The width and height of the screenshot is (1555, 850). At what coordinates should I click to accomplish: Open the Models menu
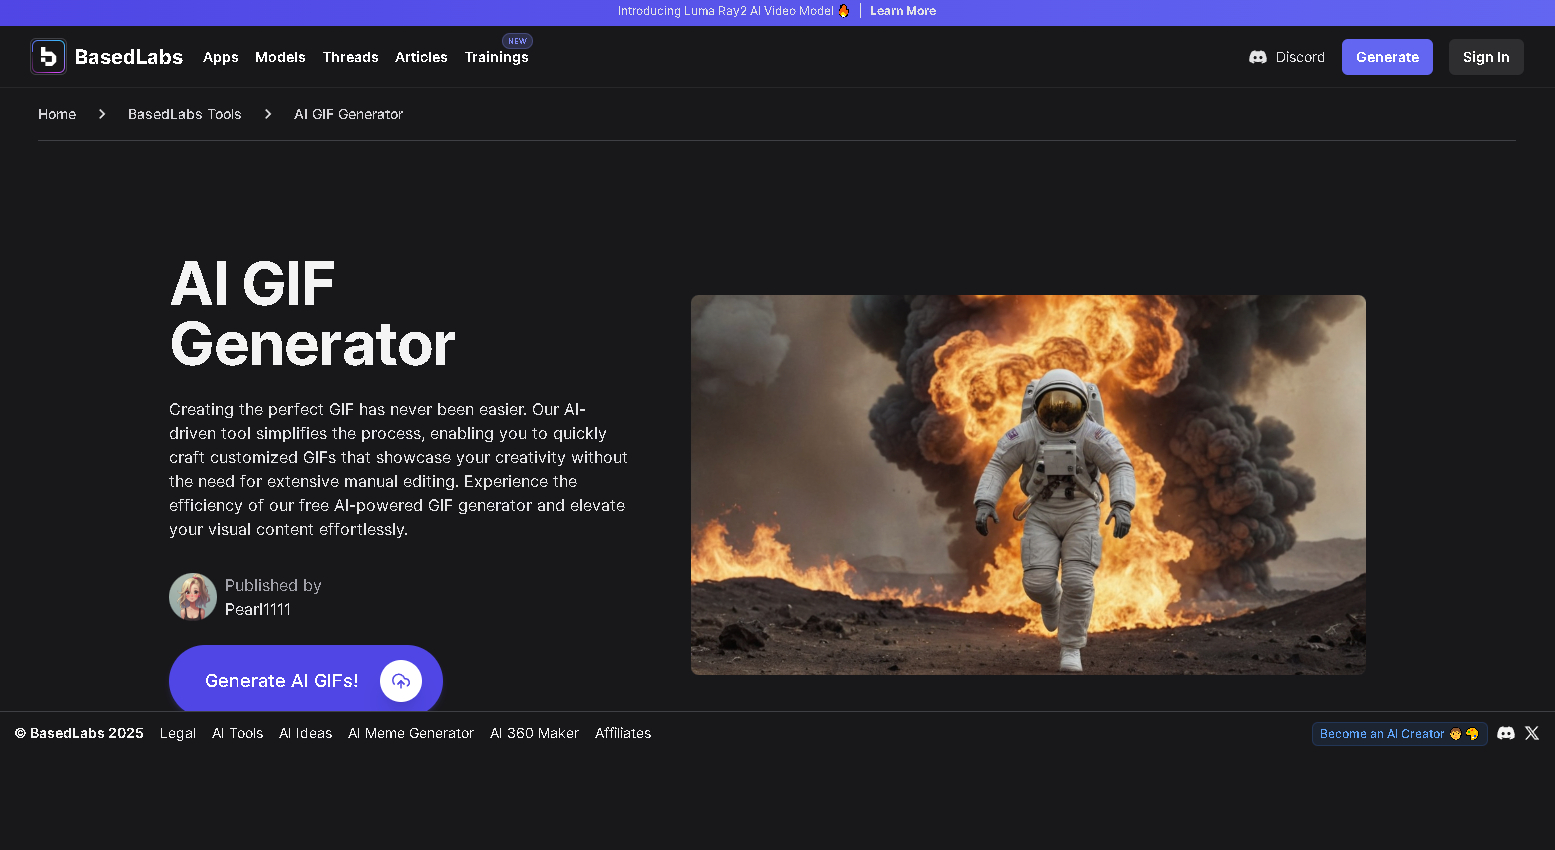280,57
